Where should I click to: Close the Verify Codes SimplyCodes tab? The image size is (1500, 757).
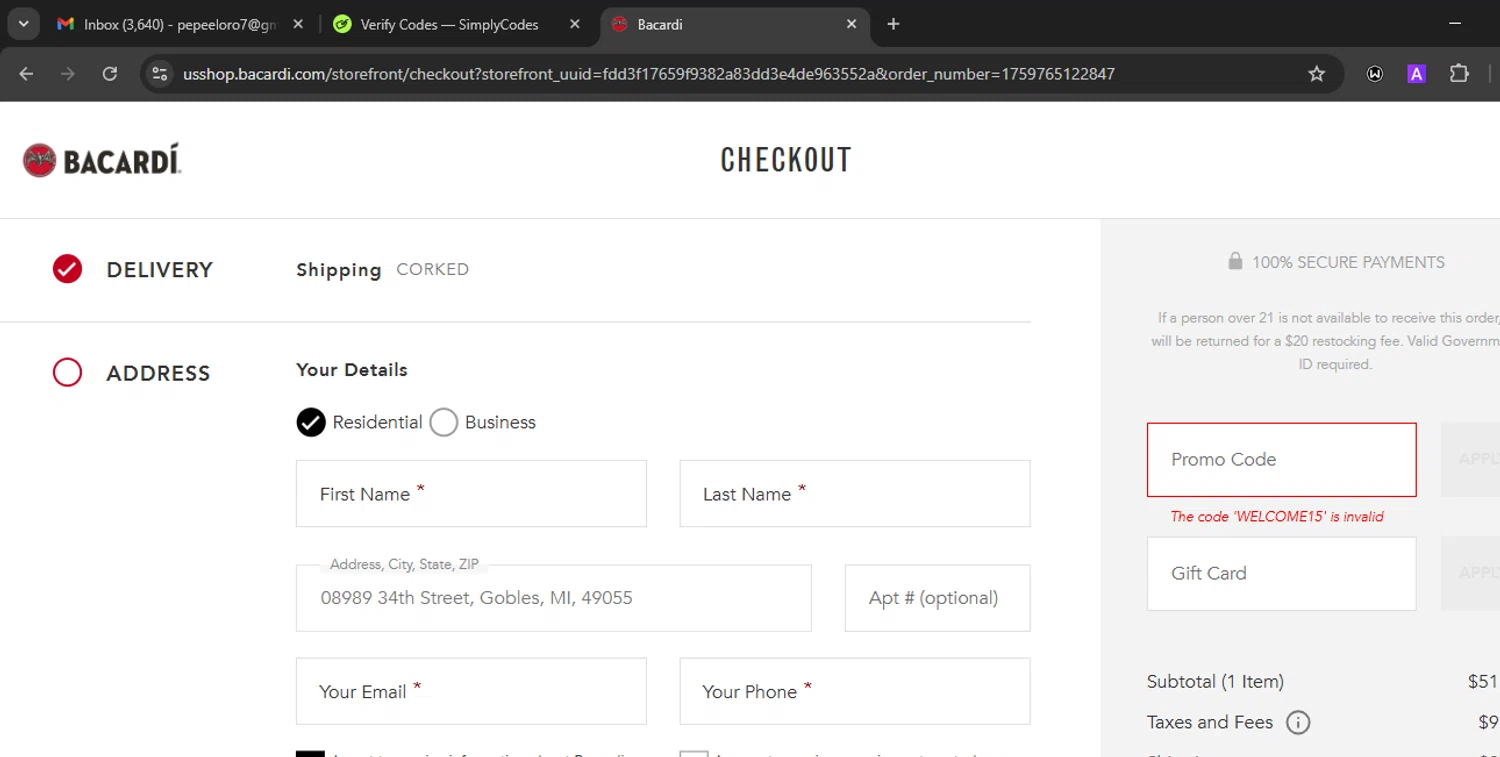[x=575, y=24]
